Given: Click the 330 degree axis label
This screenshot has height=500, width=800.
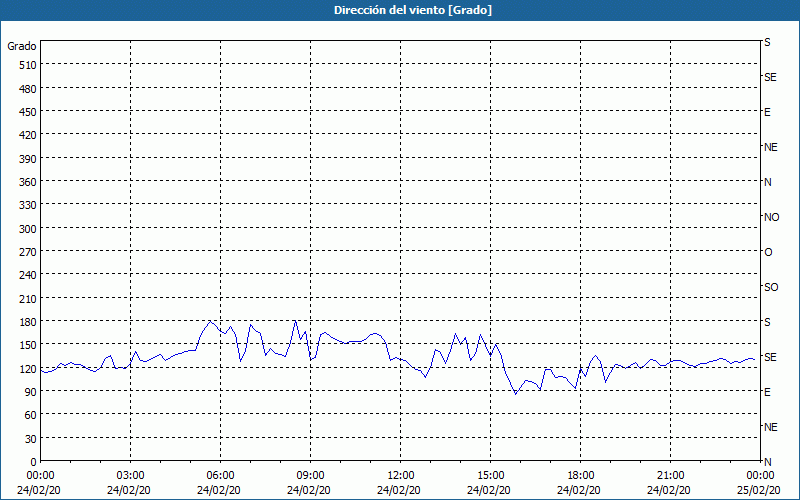Looking at the screenshot, I should click(28, 205).
